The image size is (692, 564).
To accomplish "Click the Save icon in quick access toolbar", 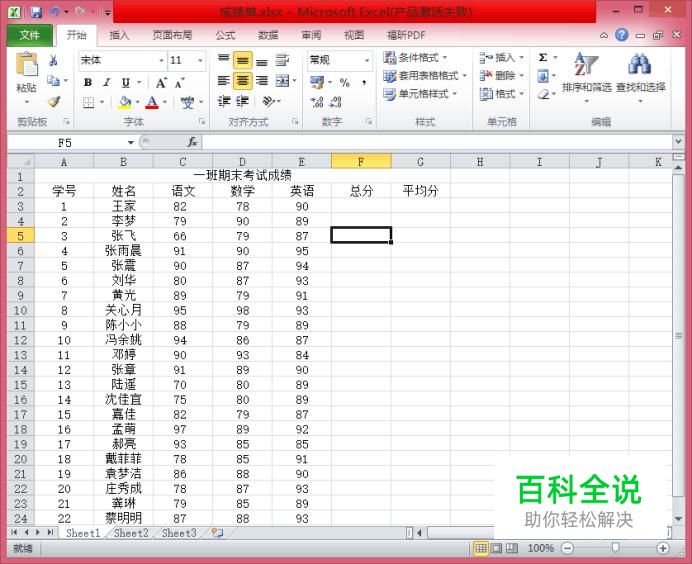I will [36, 12].
